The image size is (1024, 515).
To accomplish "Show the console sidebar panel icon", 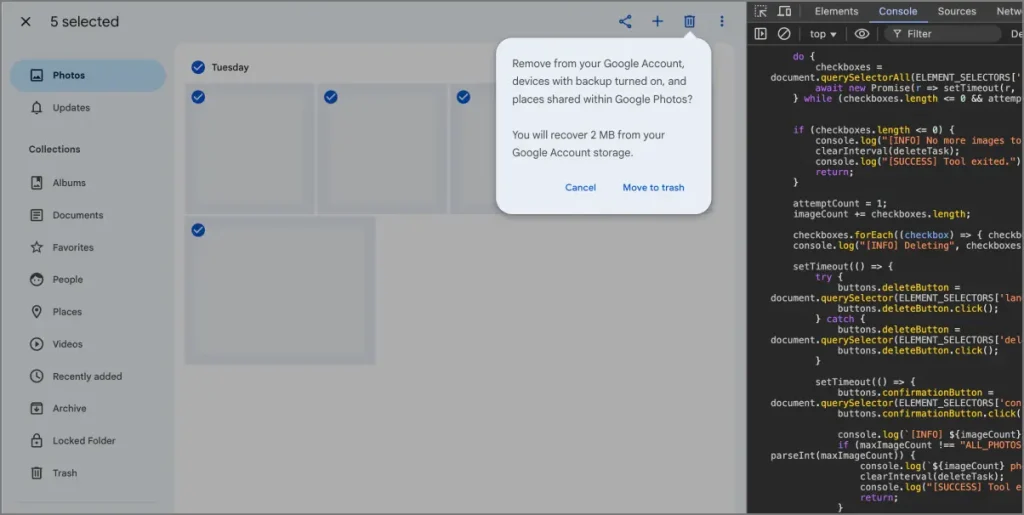I will pos(760,34).
